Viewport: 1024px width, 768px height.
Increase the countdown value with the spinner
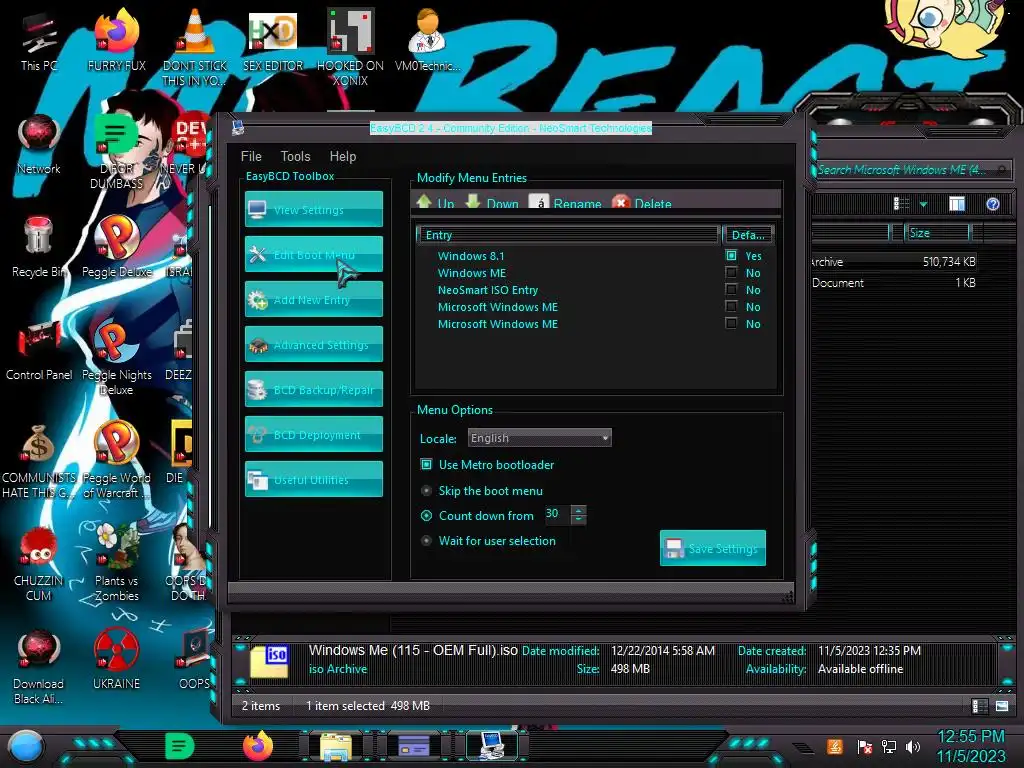point(579,510)
